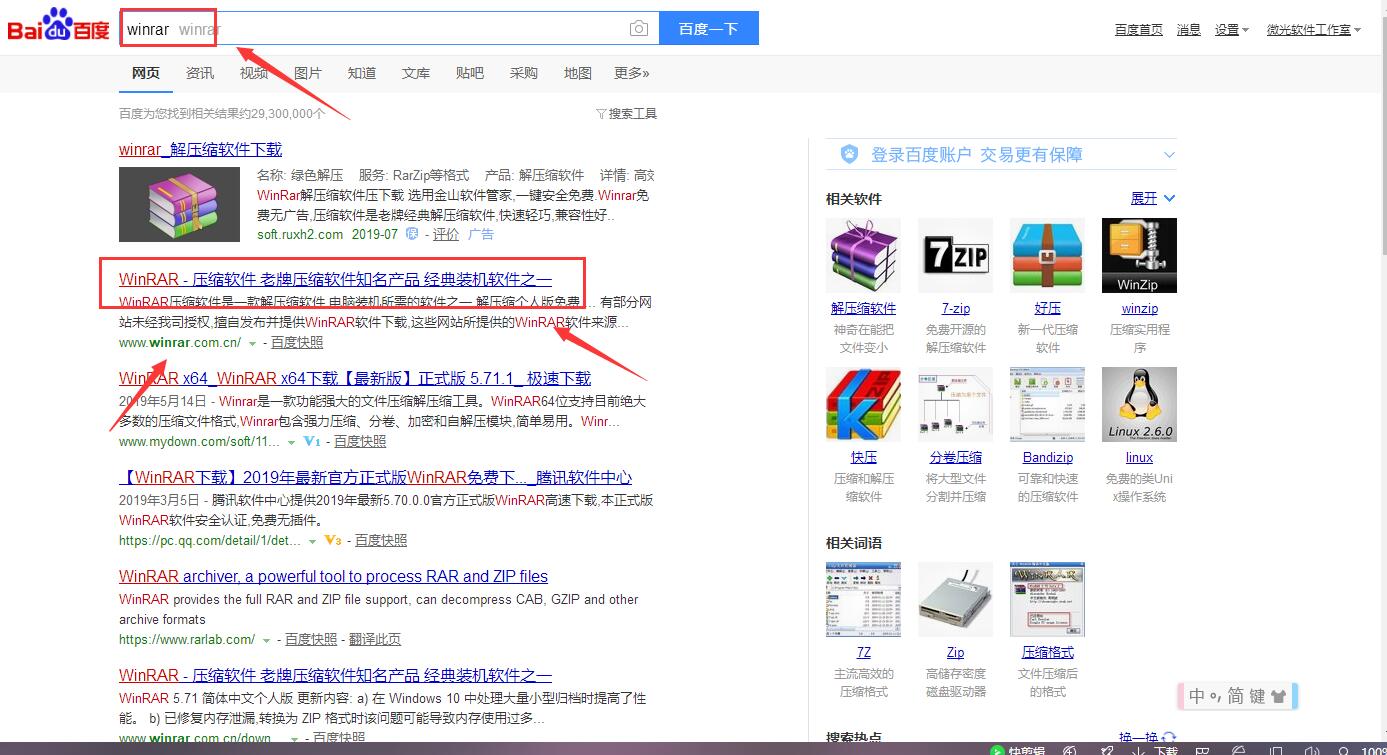The height and width of the screenshot is (755, 1387).
Task: Toggle punctuation mode in IME bar
Action: [1215, 697]
